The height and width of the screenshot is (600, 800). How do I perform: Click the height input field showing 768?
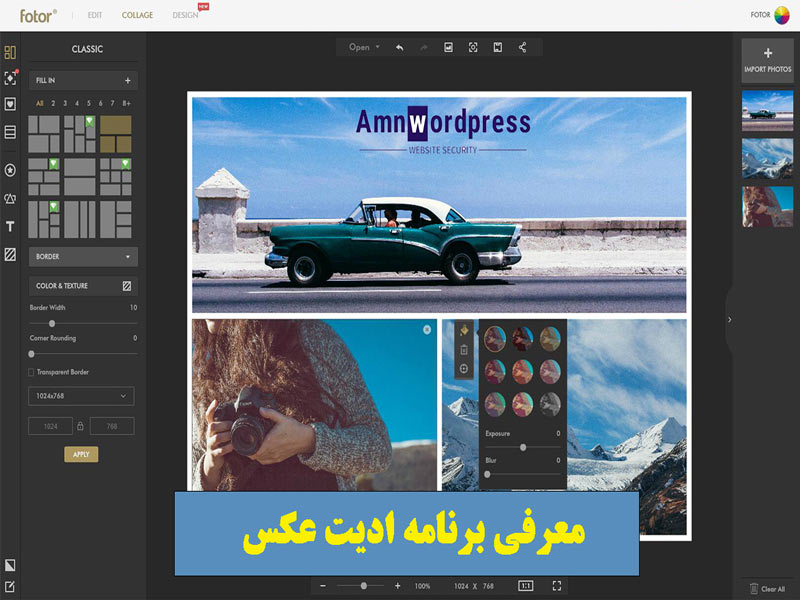tap(112, 426)
